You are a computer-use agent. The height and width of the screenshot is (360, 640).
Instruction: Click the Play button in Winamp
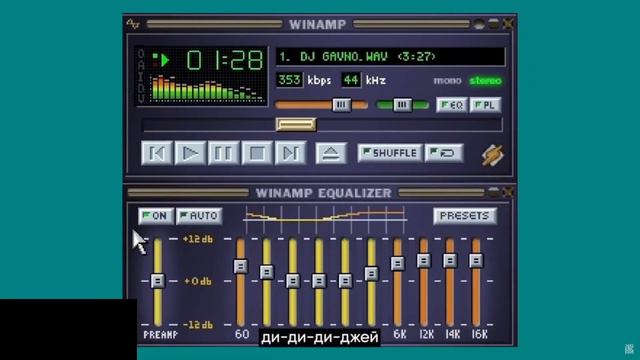click(x=190, y=153)
